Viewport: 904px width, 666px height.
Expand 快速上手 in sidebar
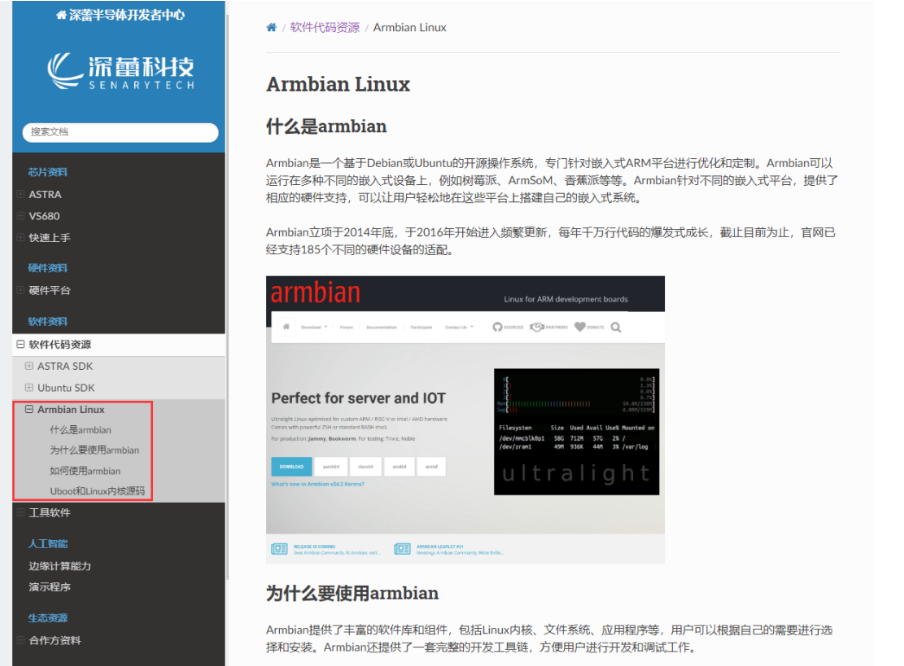21,237
